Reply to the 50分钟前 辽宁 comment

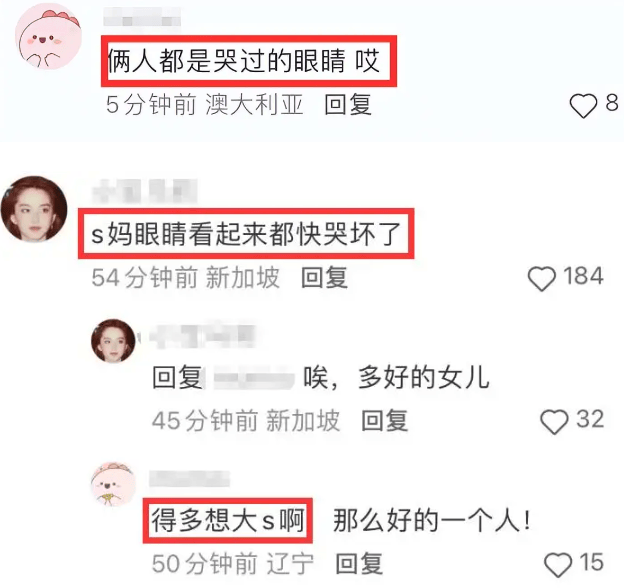(359, 564)
